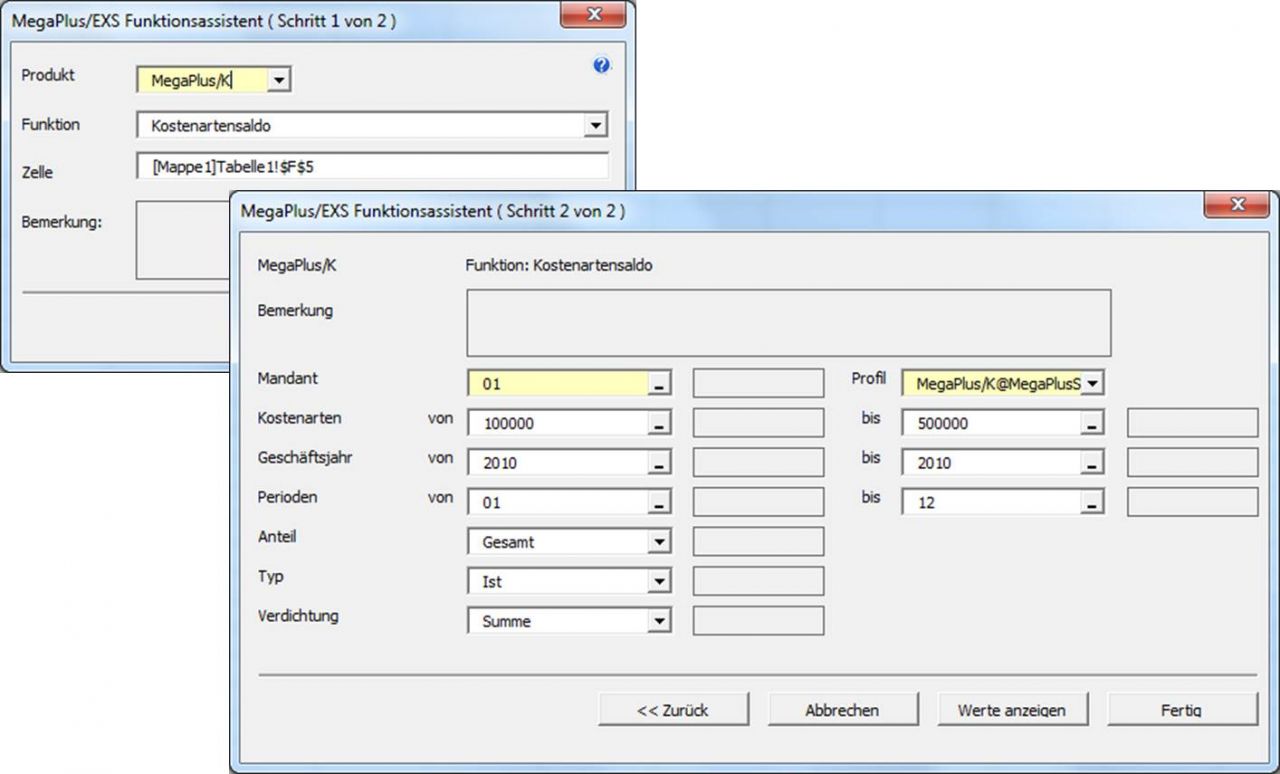This screenshot has height=774, width=1280.
Task: Open the Produkt dropdown arrow
Action: click(x=279, y=80)
